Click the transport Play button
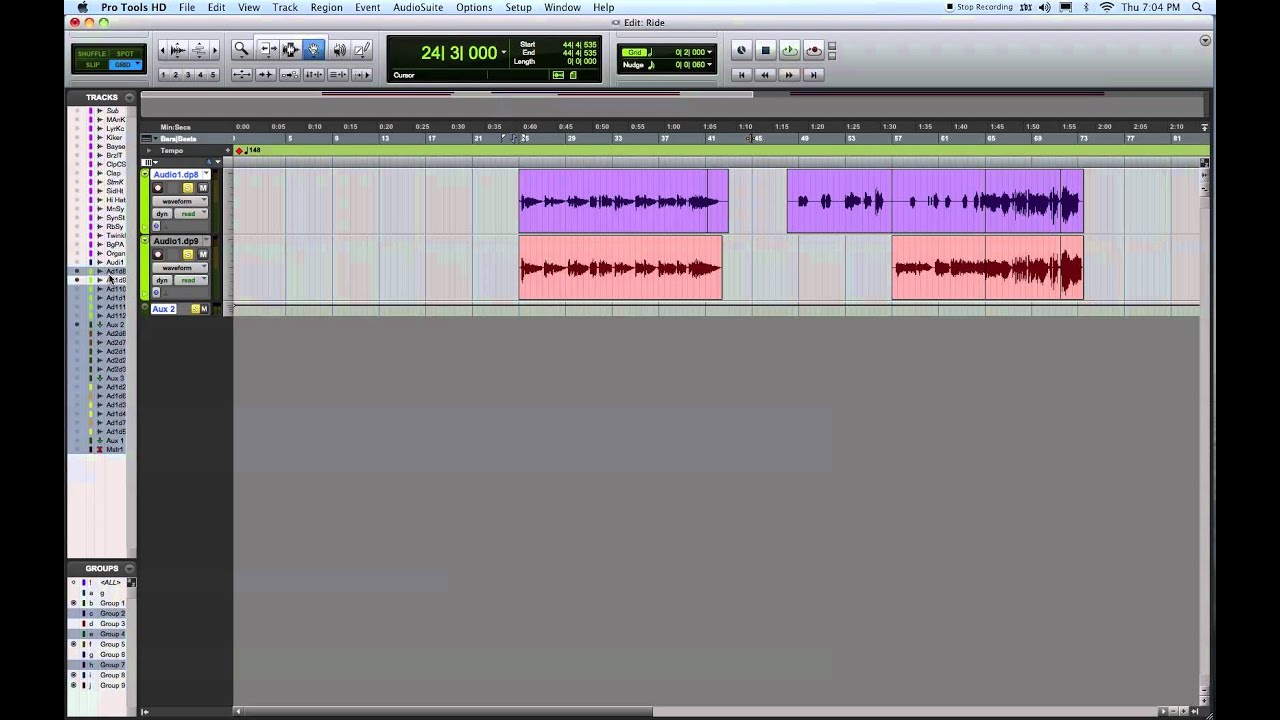The image size is (1280, 720). coord(790,50)
